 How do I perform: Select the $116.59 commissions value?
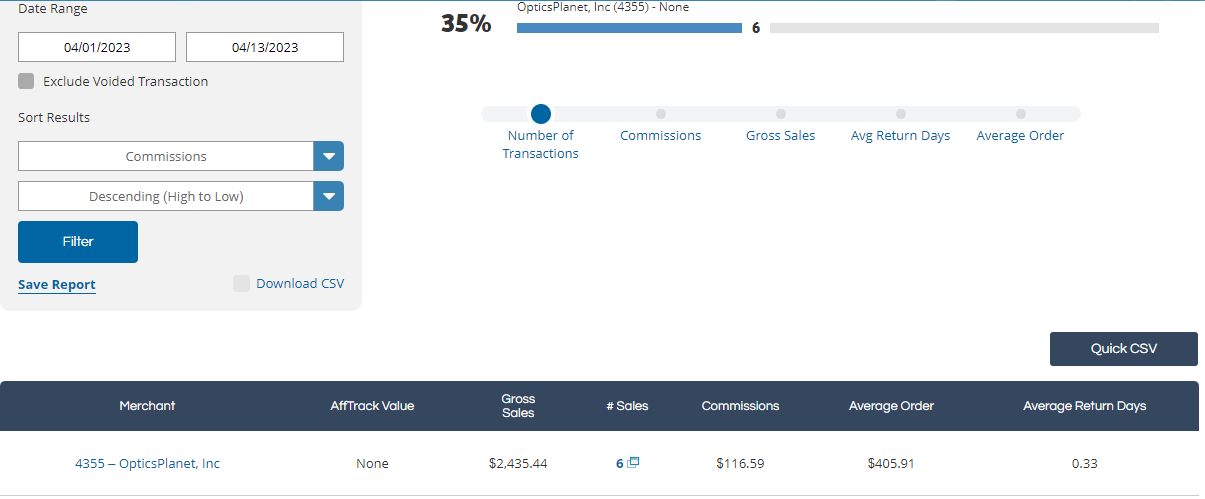(740, 463)
